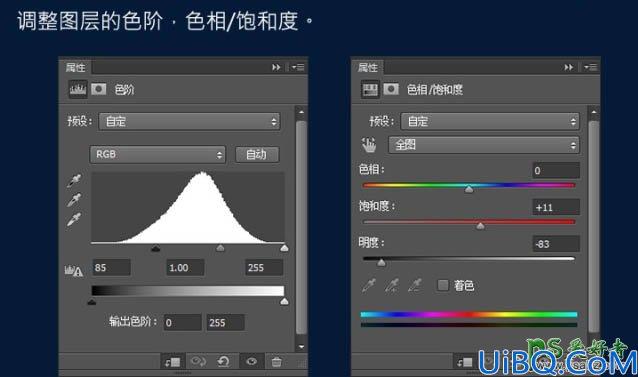
Task: Click the 明度 lightness slider handle
Action: point(381,263)
